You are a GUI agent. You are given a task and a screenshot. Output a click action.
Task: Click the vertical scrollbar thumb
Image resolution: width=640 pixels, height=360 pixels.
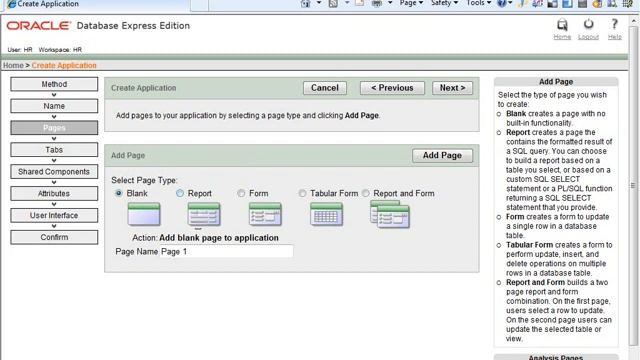(x=633, y=186)
